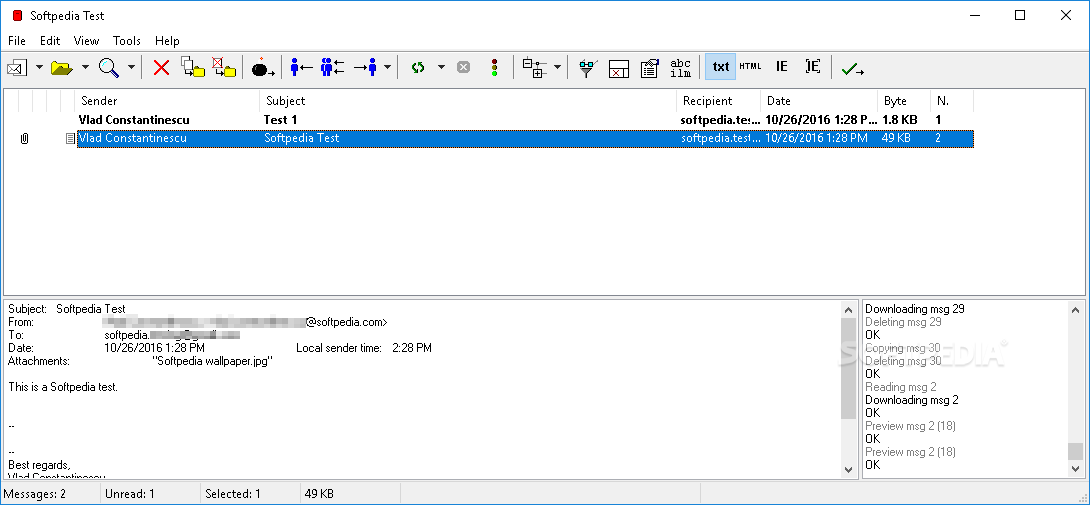Sort by the Recipient column header

[718, 101]
